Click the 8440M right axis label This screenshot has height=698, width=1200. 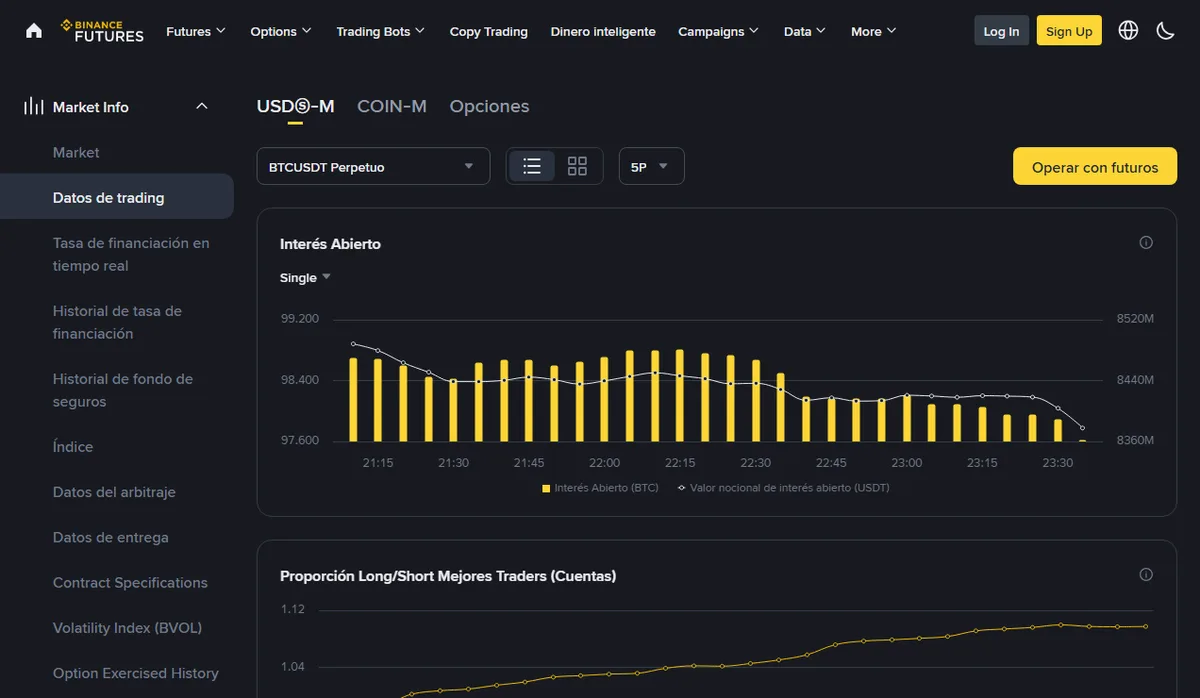[1135, 380]
